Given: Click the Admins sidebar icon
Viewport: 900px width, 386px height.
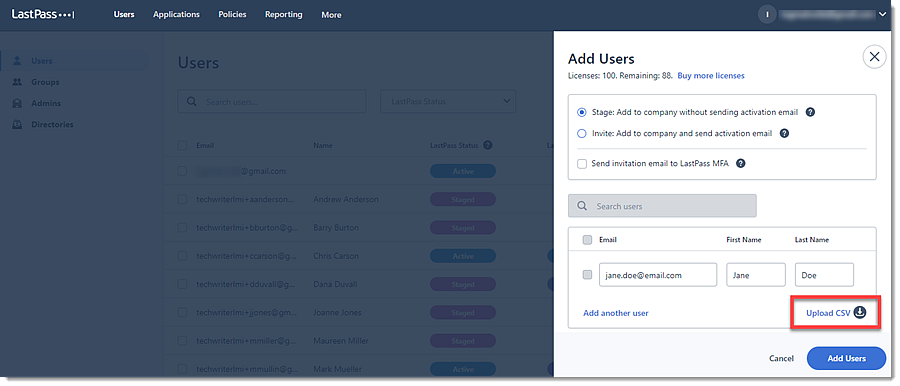Looking at the screenshot, I should tap(17, 103).
